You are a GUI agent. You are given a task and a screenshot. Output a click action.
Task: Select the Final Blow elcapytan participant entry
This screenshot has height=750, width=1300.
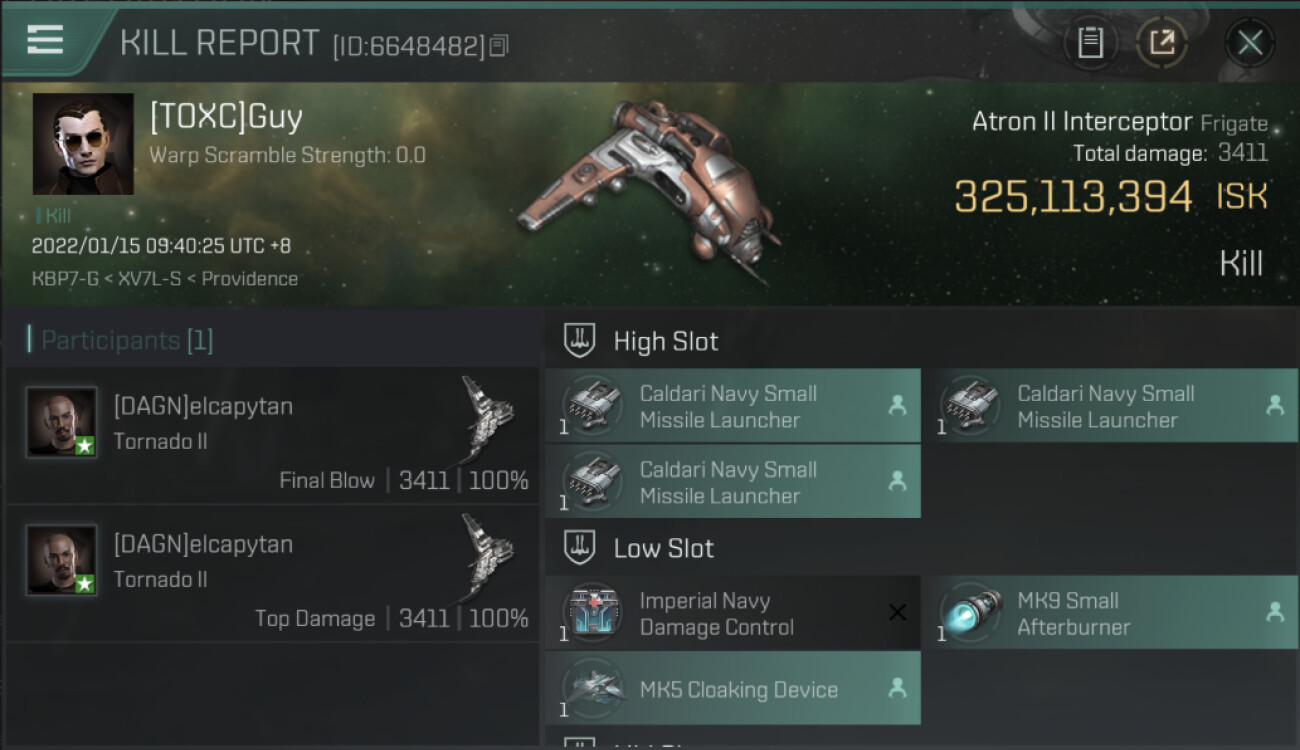272,435
